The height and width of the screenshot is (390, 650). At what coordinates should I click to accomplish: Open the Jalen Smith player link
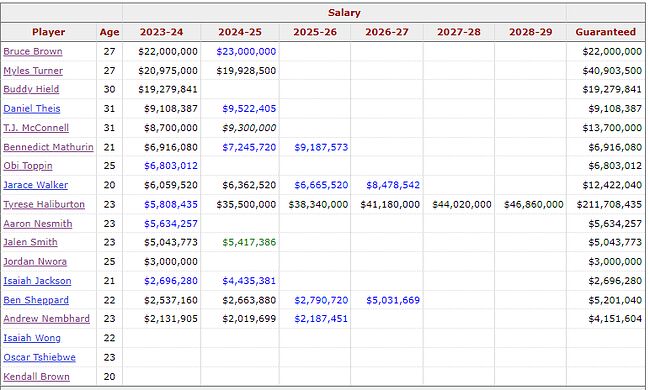[30, 242]
